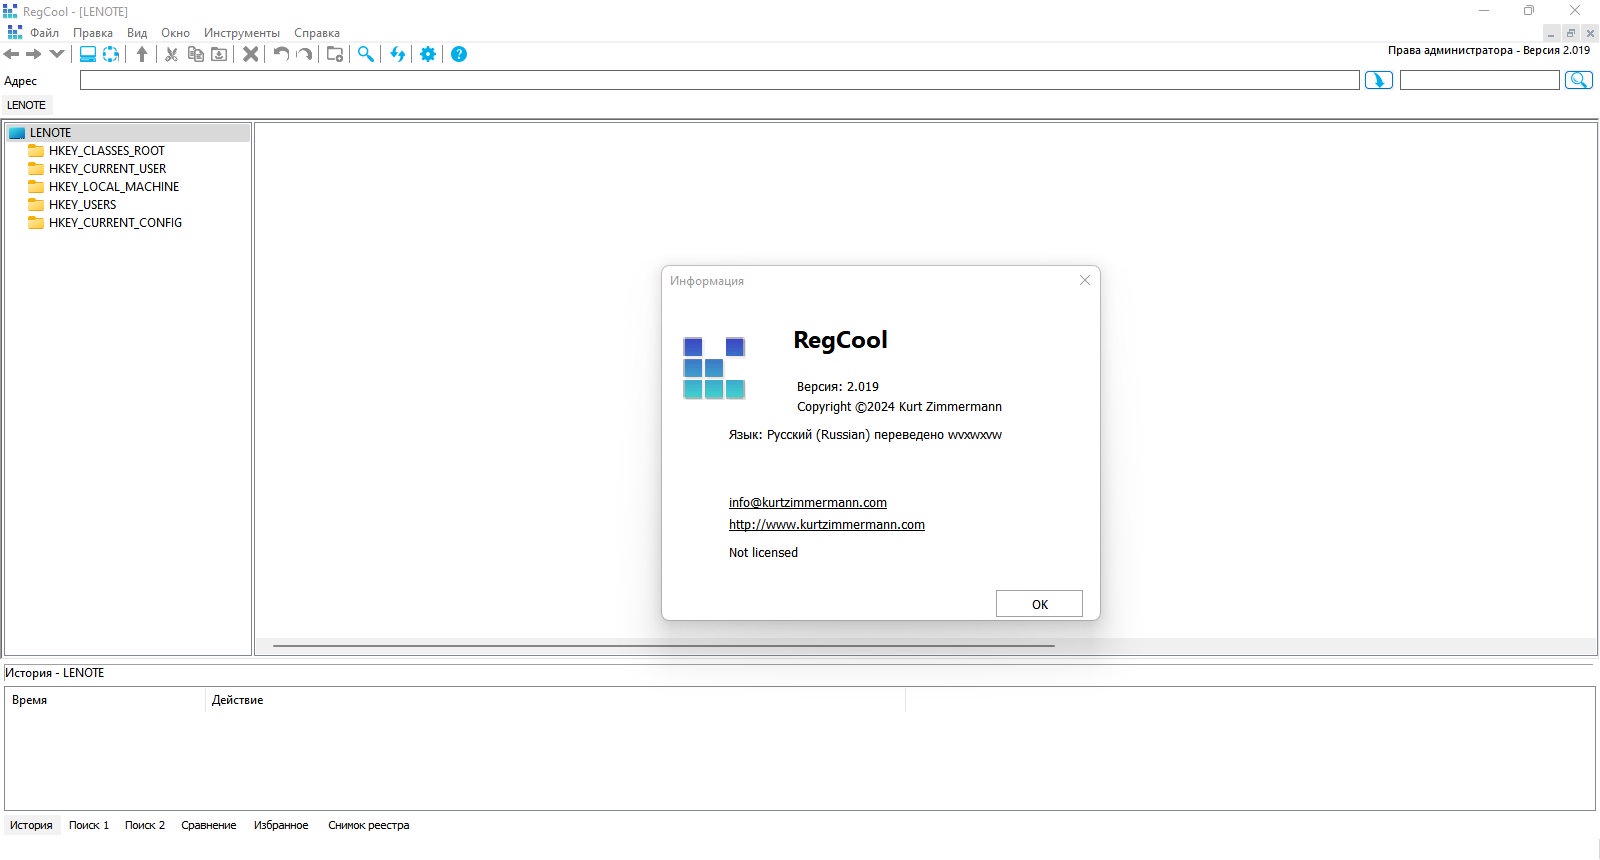Click the horizontal scrollbar in the values pane
1600x860 pixels.
(x=664, y=646)
